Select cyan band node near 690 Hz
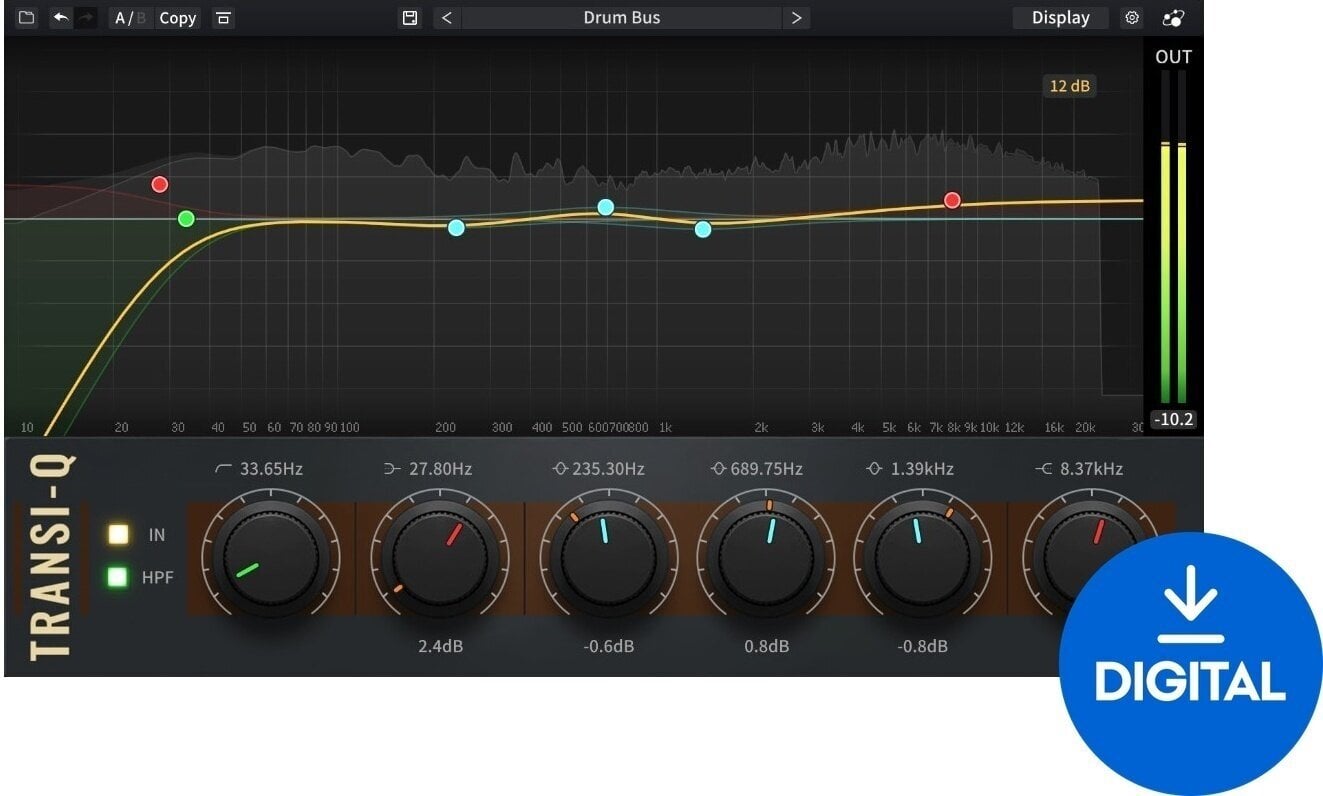 [606, 207]
